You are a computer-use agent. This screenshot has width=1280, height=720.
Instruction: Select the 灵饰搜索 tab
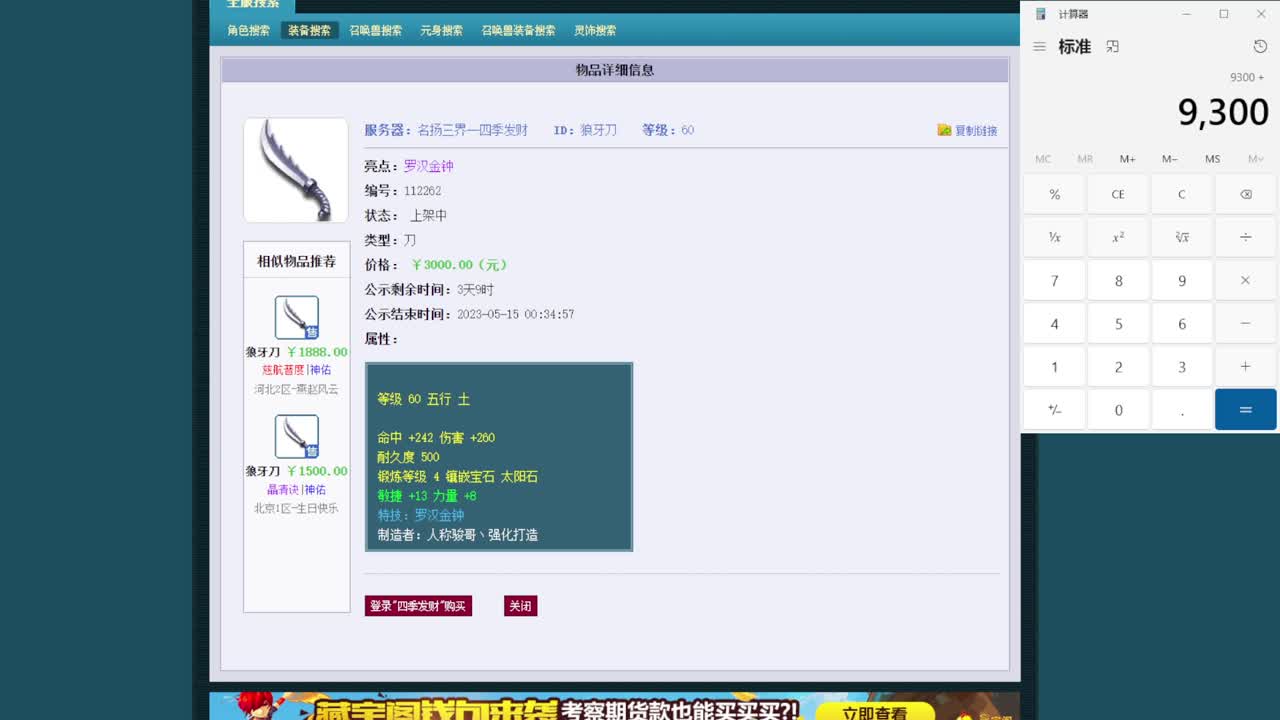593,30
